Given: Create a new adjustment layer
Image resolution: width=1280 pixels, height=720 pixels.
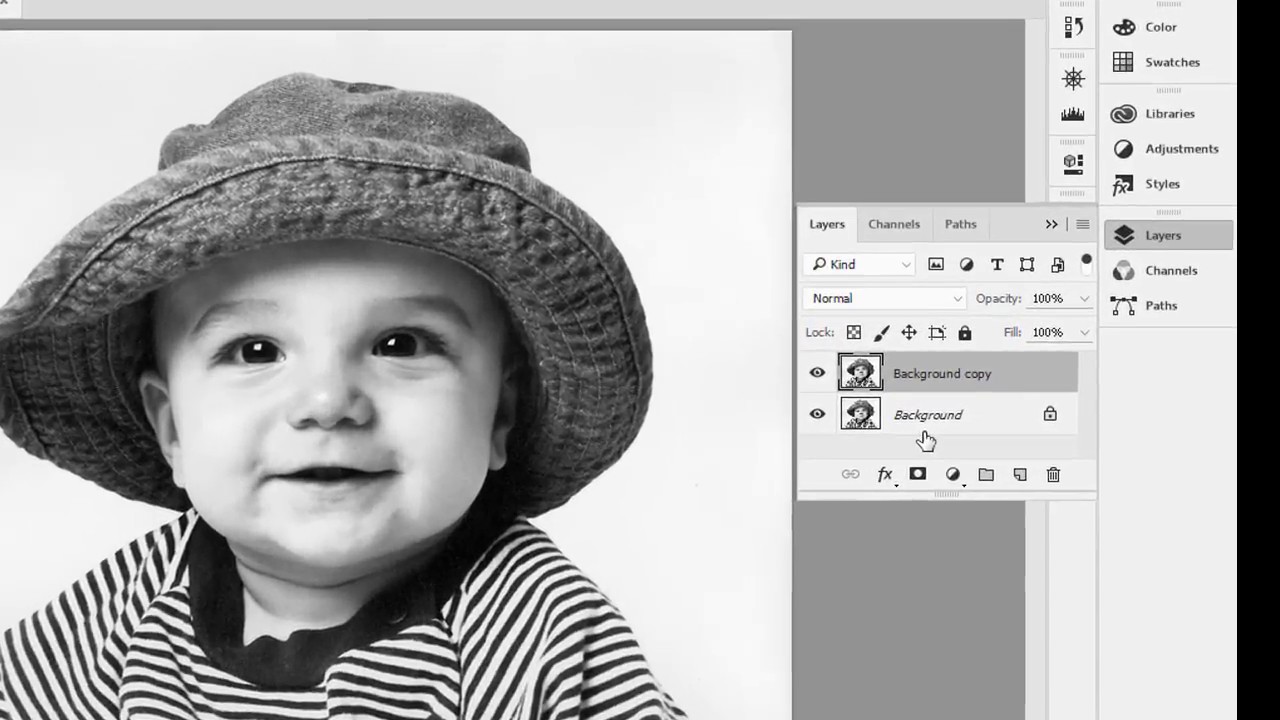Looking at the screenshot, I should pyautogui.click(x=952, y=474).
